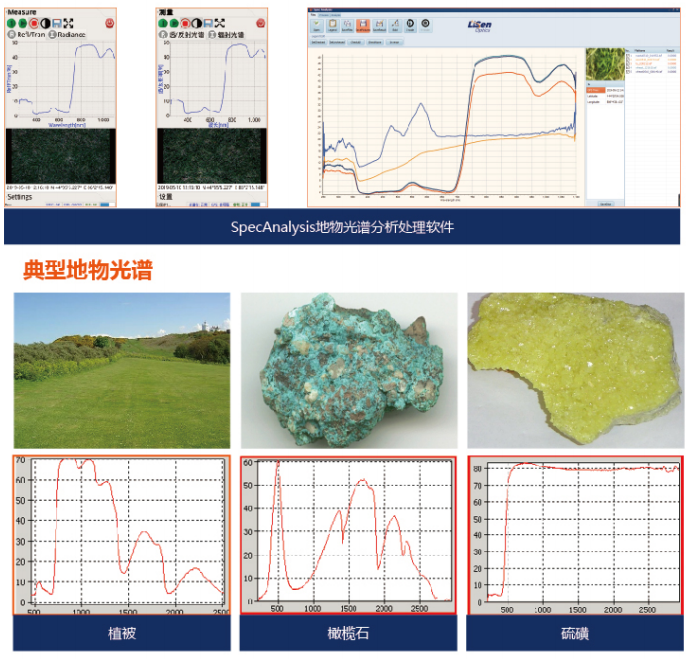Click vegetation meadow photo
The height and width of the screenshot is (659, 697).
click(x=122, y=370)
